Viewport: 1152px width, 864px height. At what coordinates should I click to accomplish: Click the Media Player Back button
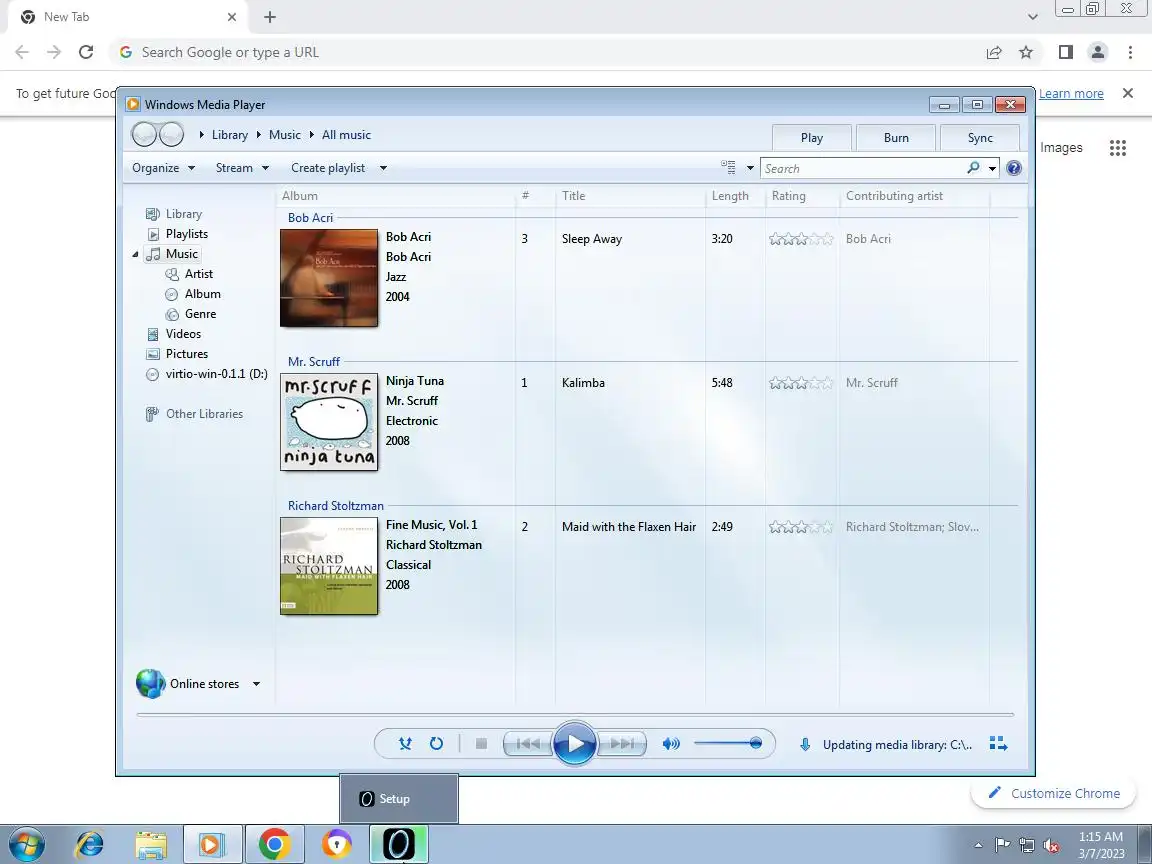pos(144,134)
